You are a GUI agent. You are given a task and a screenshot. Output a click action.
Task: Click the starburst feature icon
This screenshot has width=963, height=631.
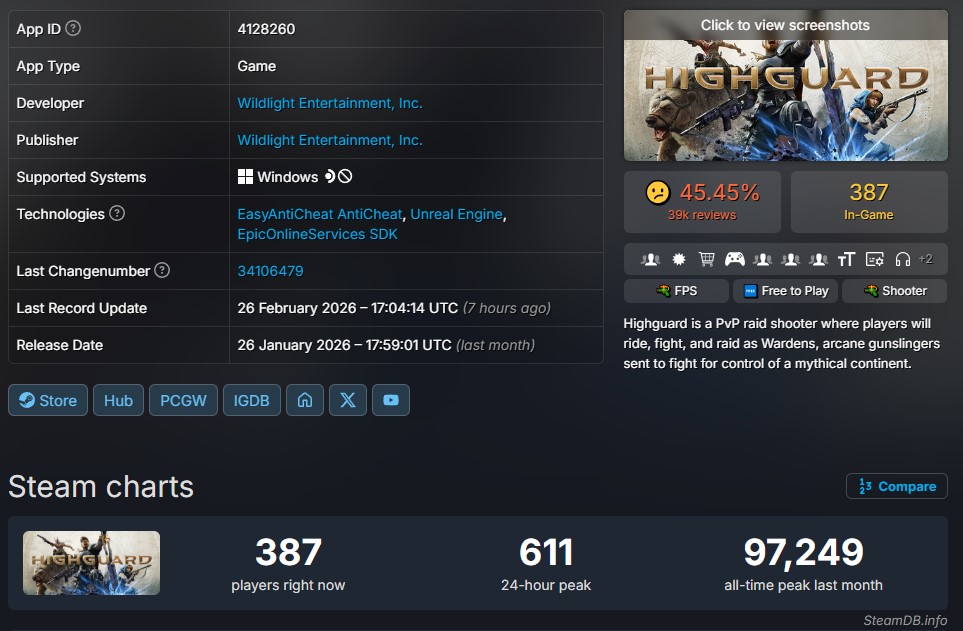pos(679,259)
